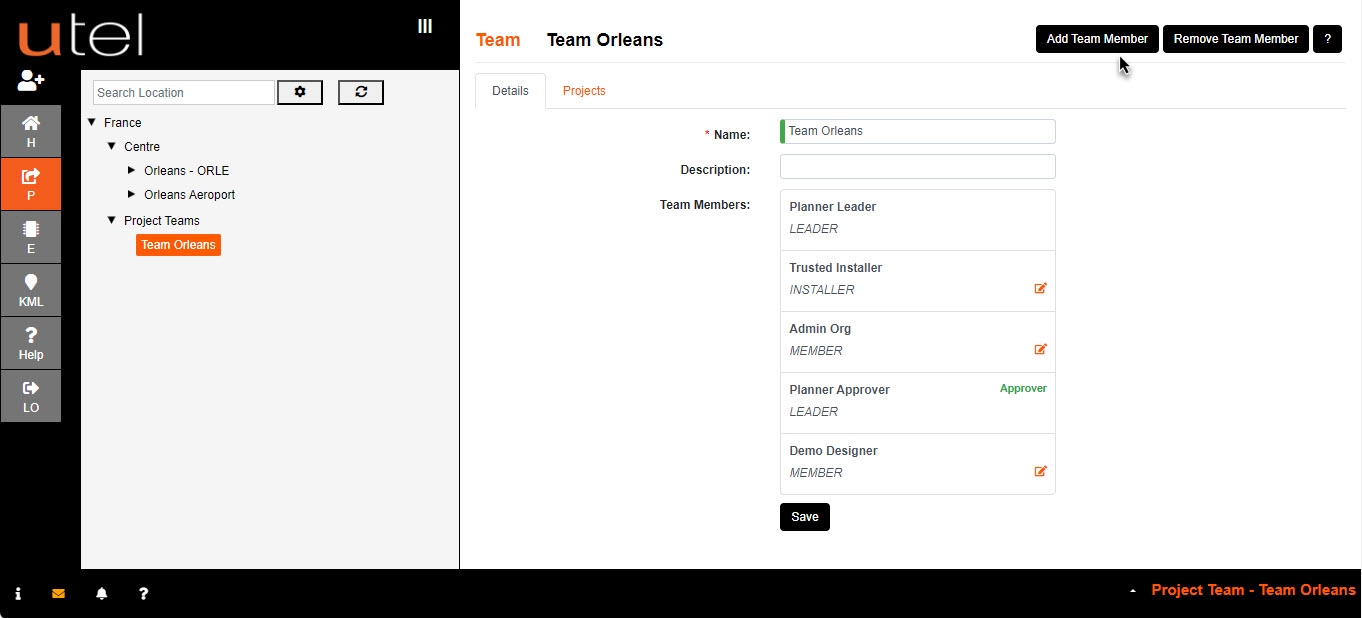Click the ? help button top right
Image resolution: width=1362 pixels, height=618 pixels.
(1327, 39)
